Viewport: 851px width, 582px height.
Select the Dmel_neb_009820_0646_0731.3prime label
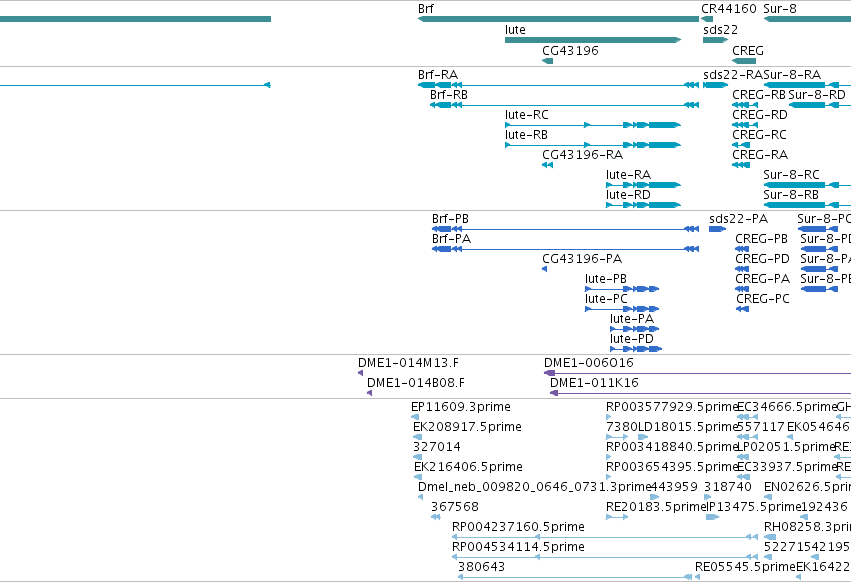pos(534,488)
